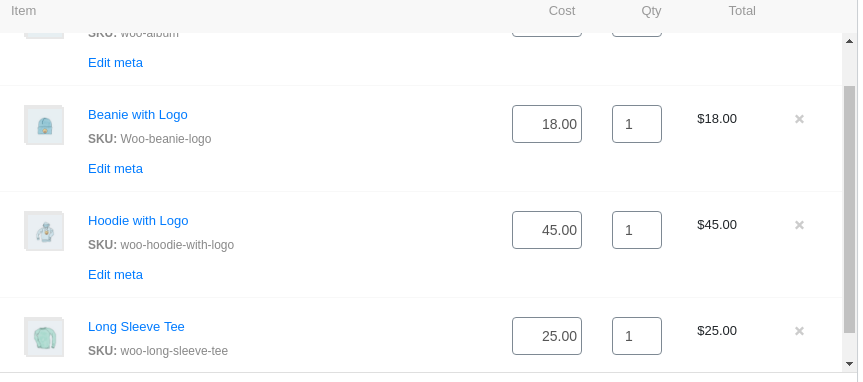Viewport: 863px width, 382px height.
Task: Edit meta below woo-album SKU
Action: [x=116, y=63]
